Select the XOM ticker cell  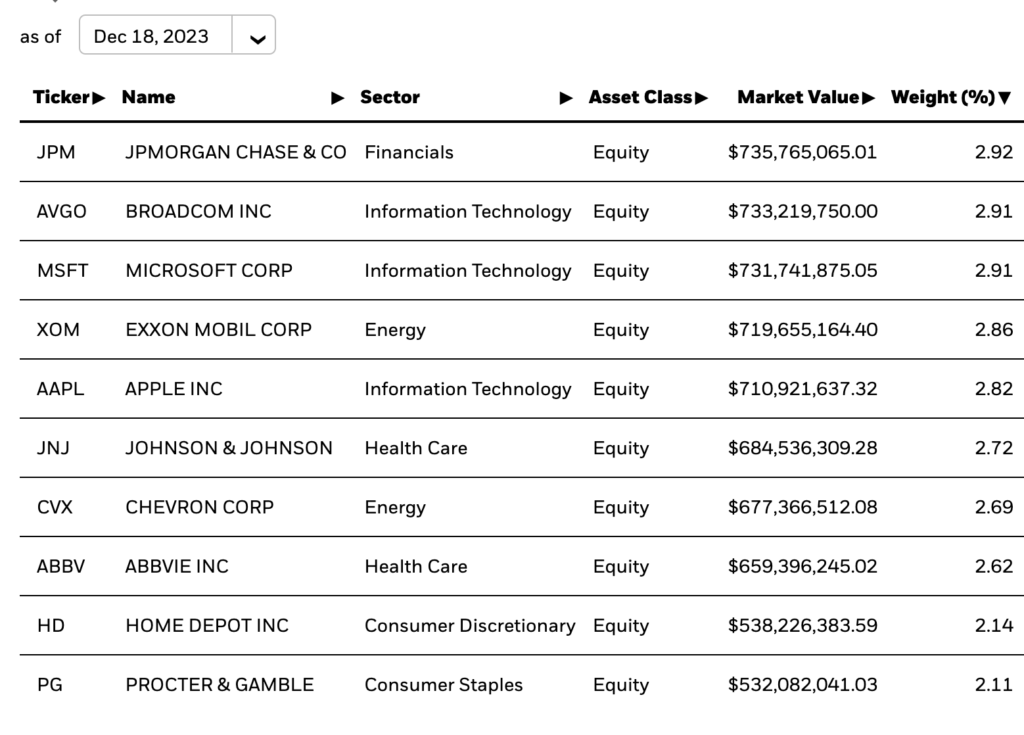point(57,330)
